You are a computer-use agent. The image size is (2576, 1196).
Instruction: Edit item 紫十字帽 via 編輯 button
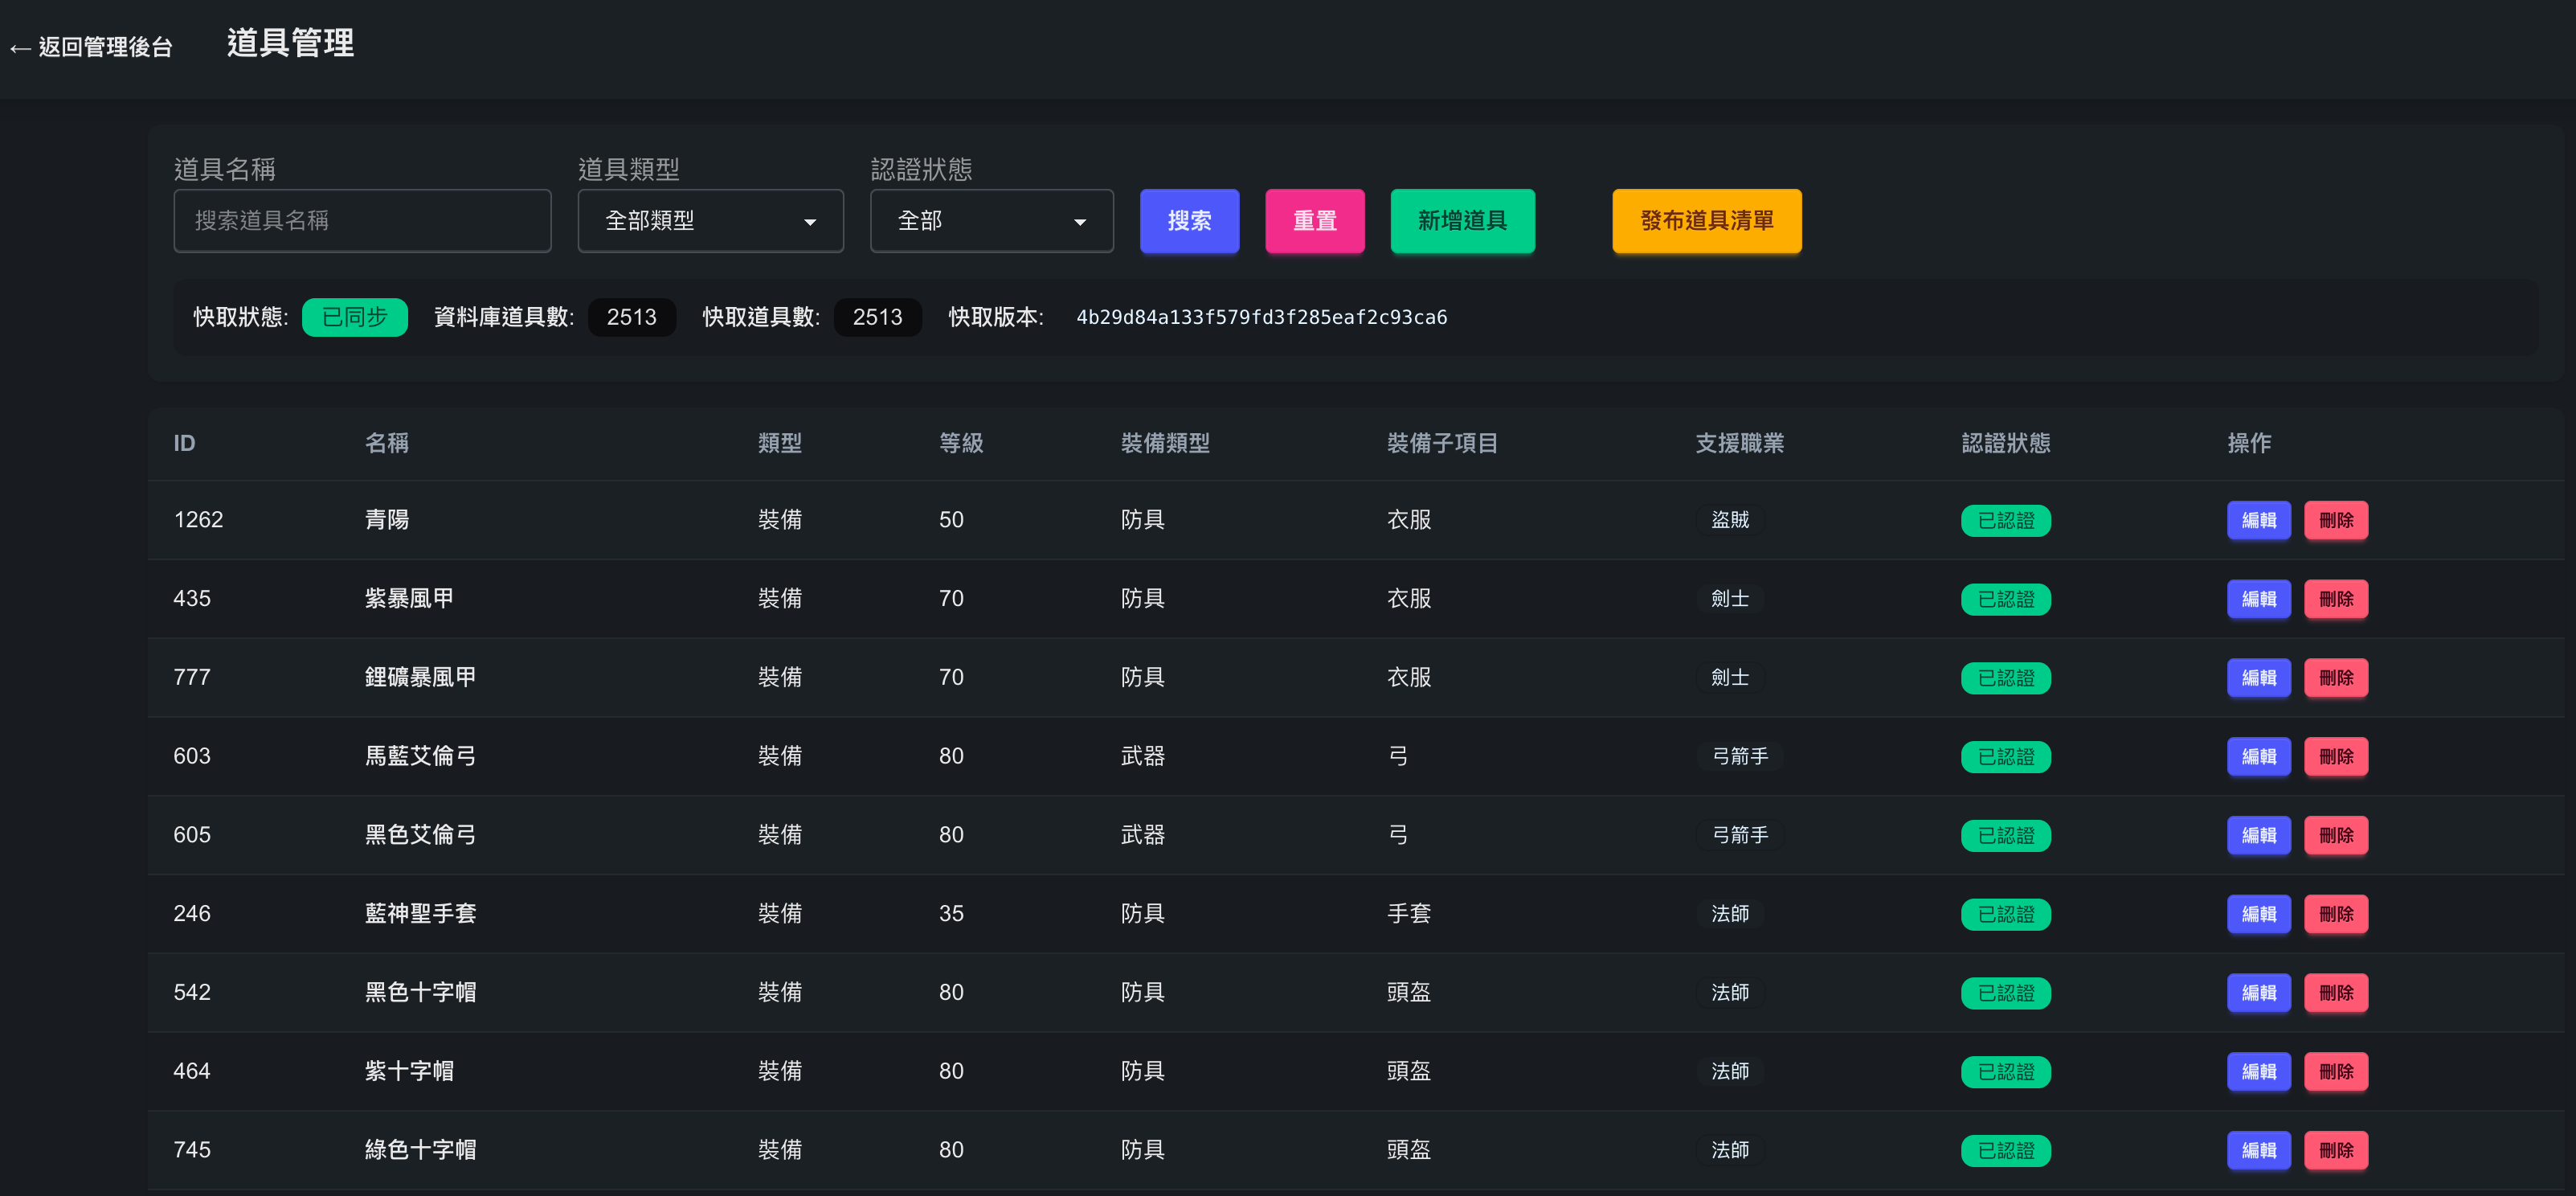[x=2258, y=1071]
